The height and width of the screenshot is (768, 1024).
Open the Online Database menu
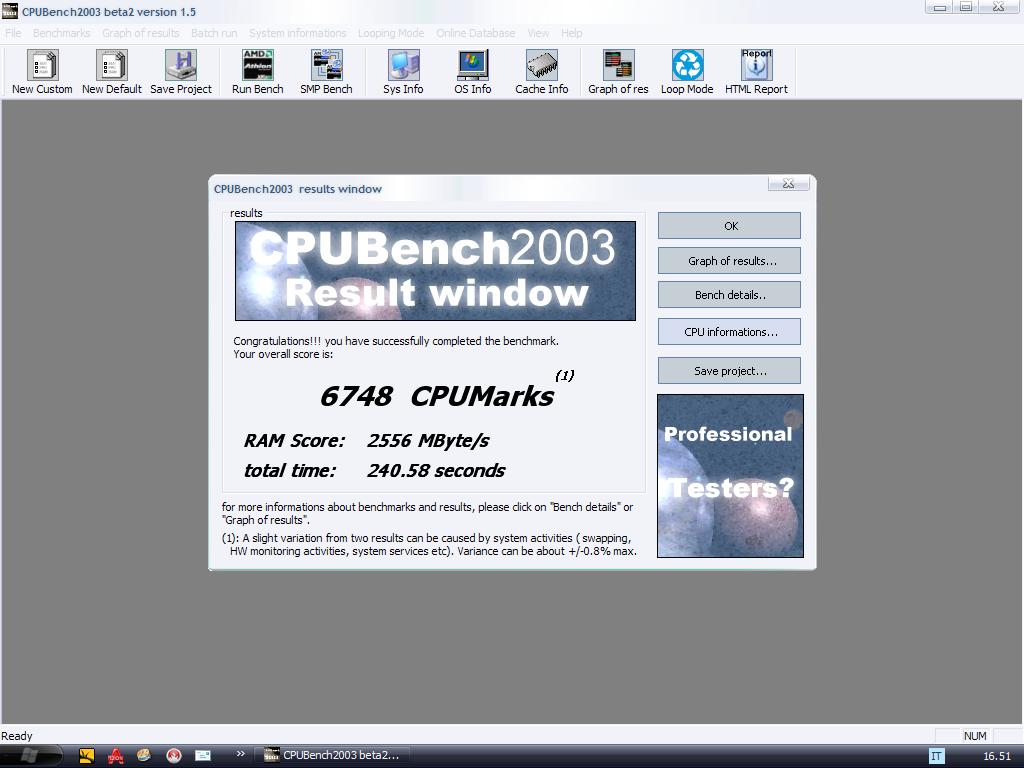point(475,33)
